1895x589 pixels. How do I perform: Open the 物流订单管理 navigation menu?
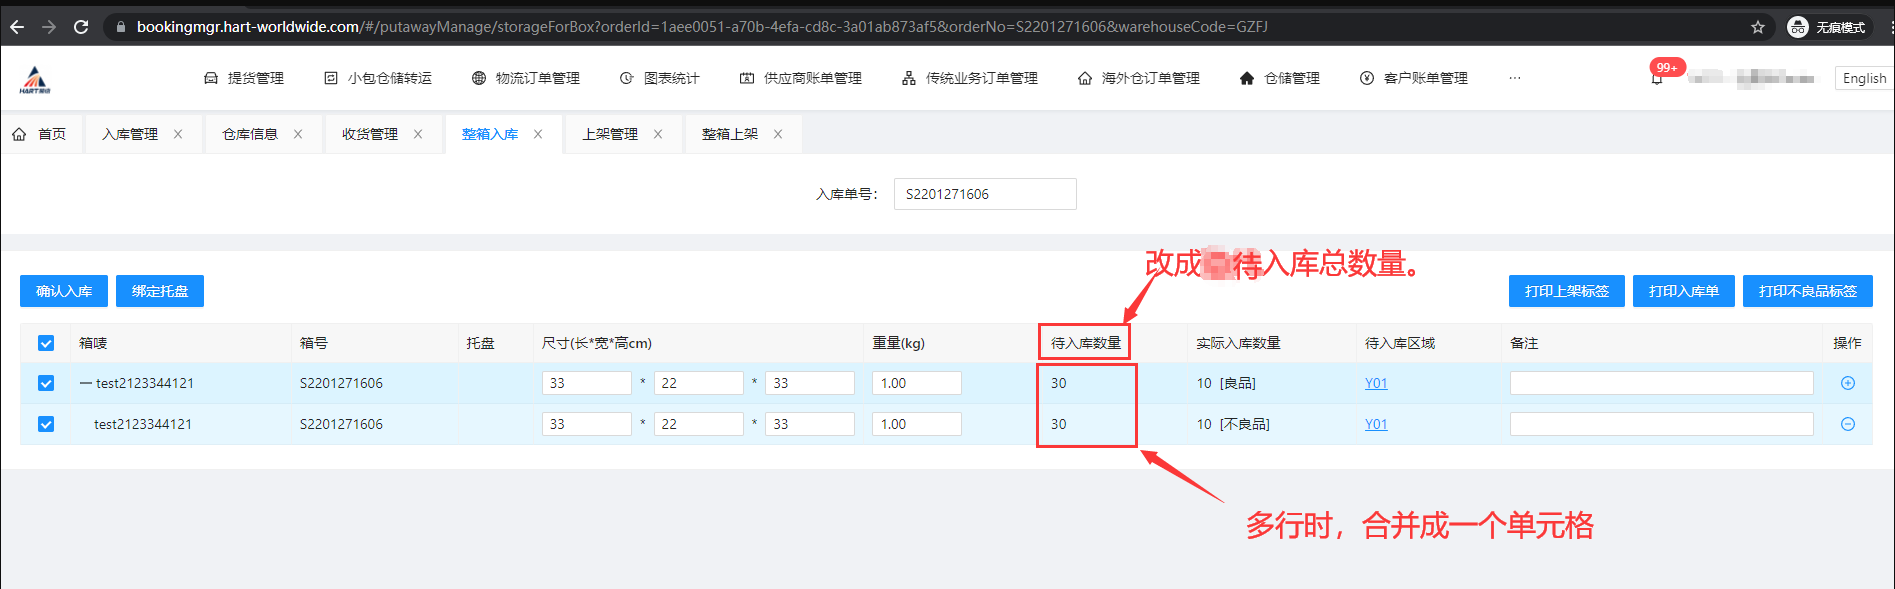pos(526,78)
